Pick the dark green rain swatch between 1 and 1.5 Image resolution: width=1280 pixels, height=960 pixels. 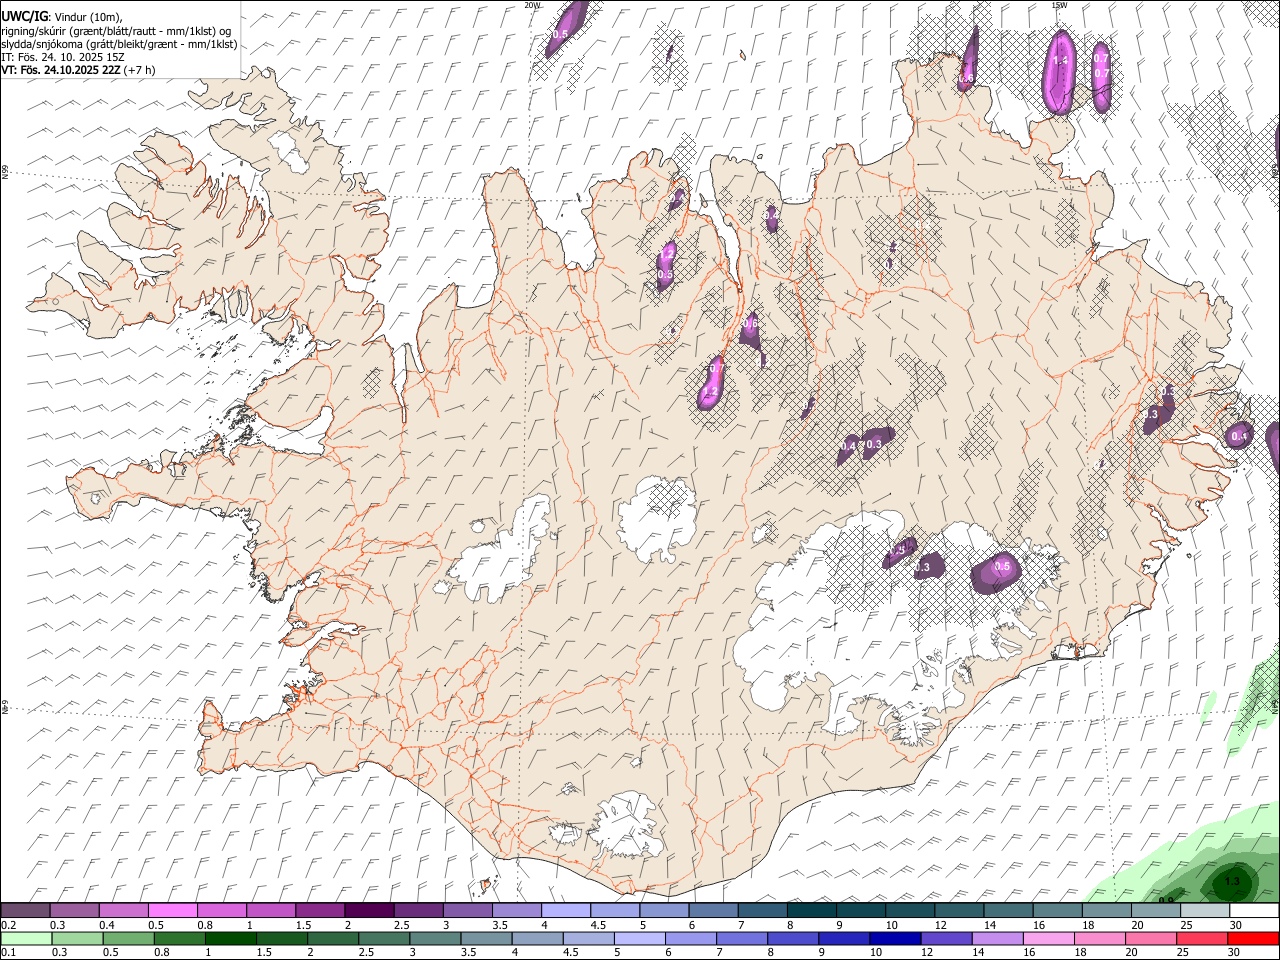coord(230,938)
